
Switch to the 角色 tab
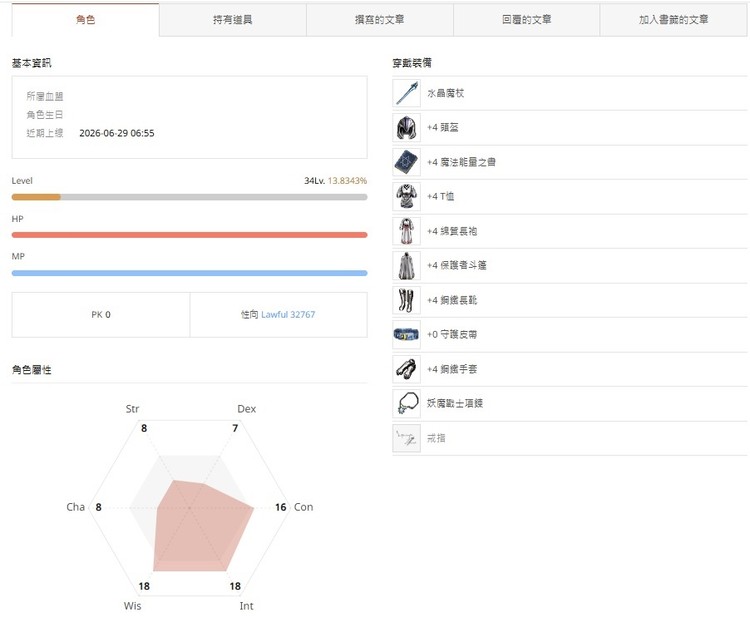click(85, 20)
